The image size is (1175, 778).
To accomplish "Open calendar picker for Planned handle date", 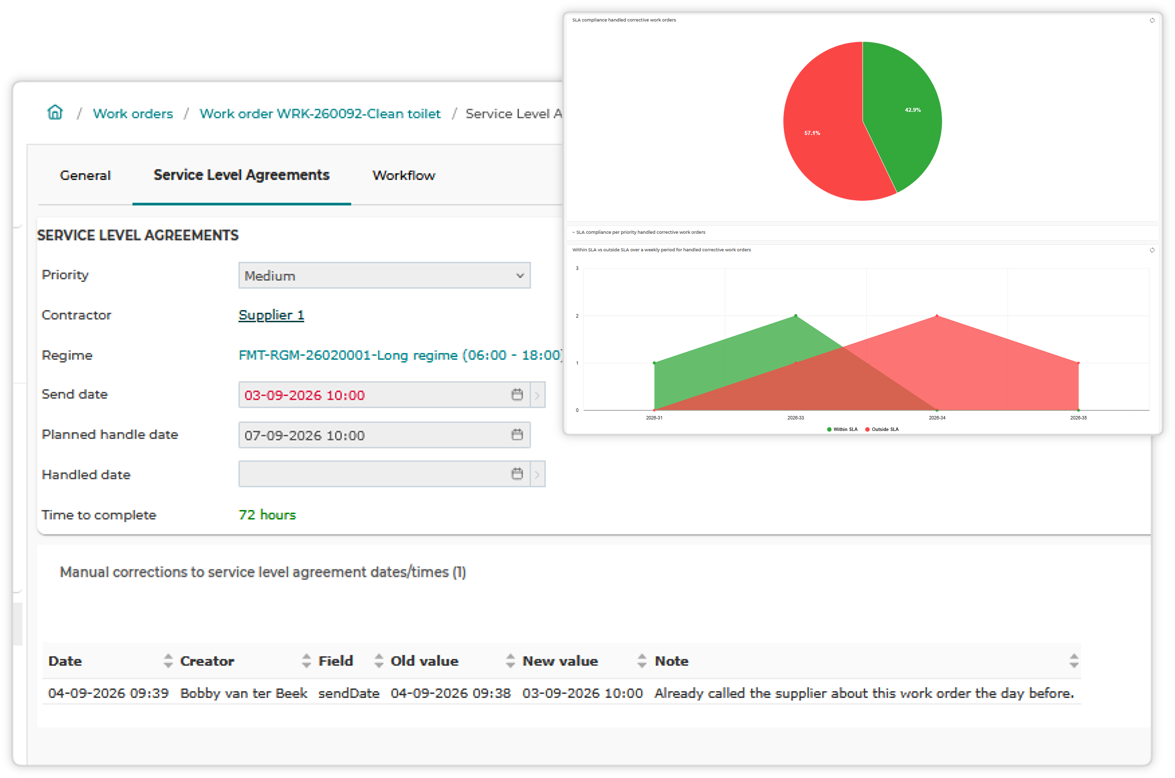I will click(517, 435).
